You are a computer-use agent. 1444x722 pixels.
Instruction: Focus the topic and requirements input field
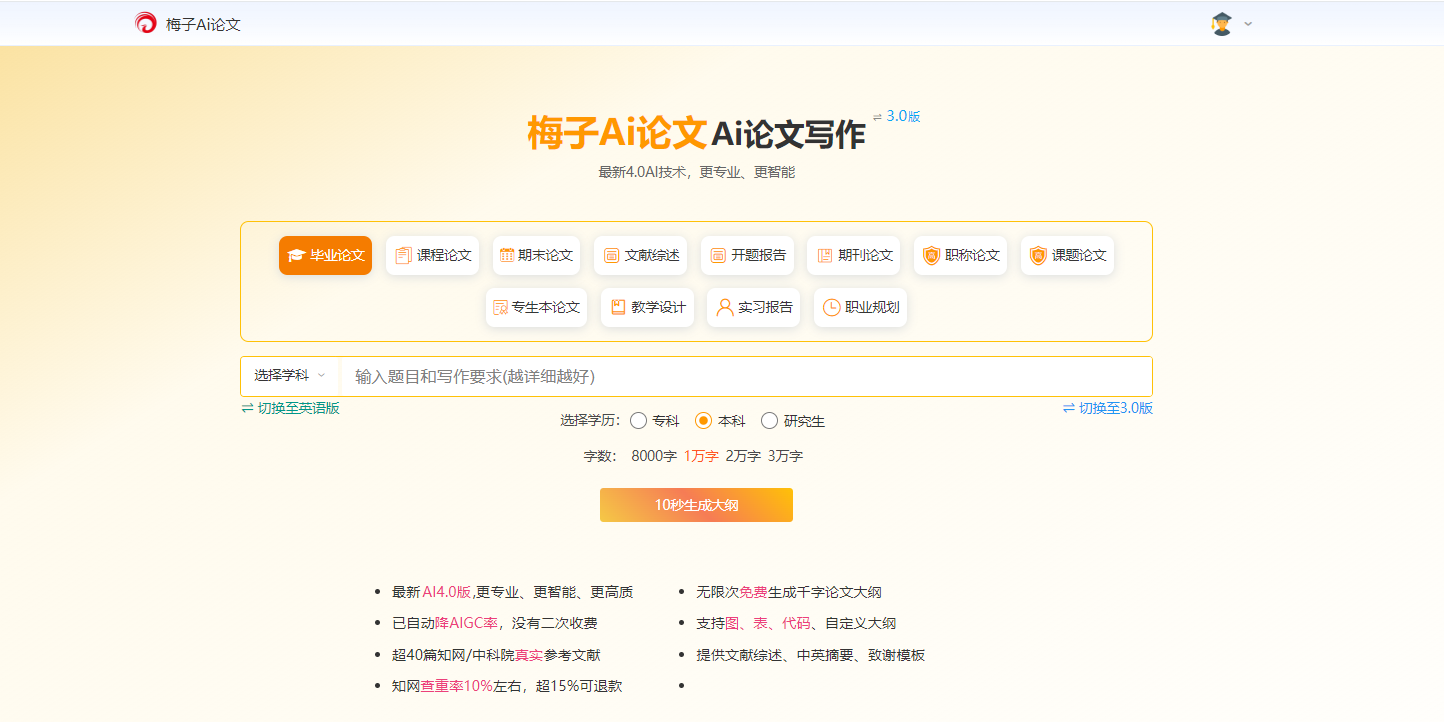tap(745, 377)
